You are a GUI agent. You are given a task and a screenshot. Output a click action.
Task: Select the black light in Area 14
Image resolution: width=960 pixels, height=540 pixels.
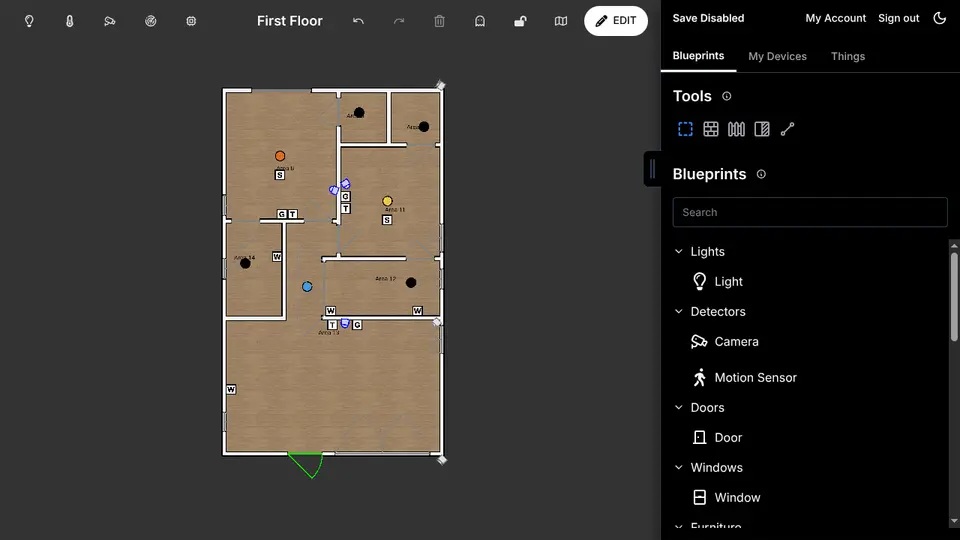tap(246, 263)
